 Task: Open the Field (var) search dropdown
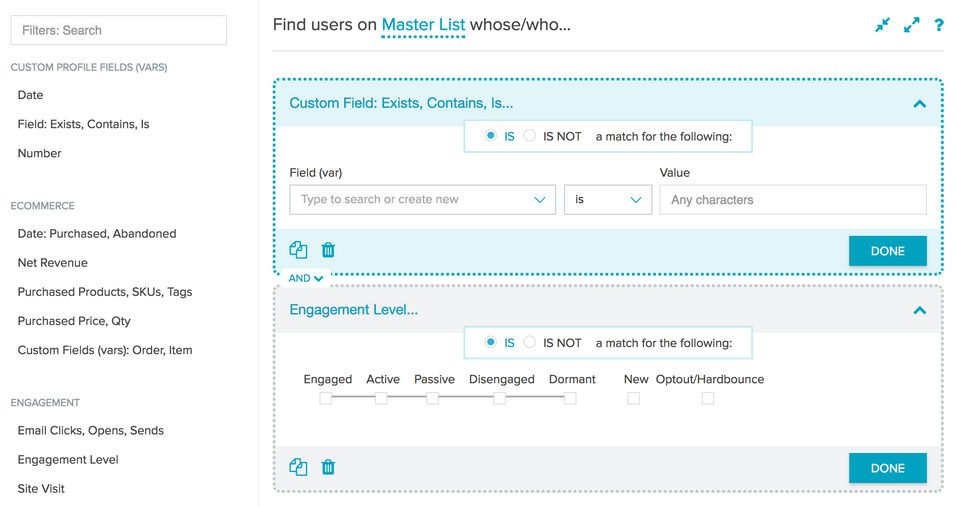pos(422,200)
